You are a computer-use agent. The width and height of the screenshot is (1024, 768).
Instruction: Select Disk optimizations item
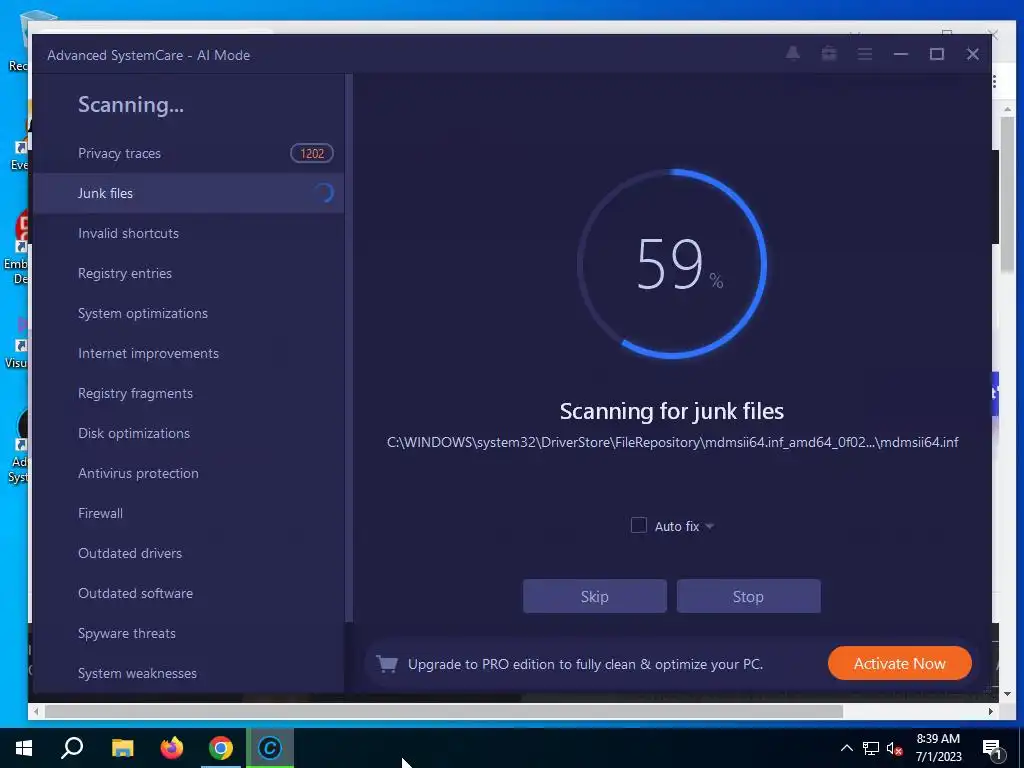pyautogui.click(x=188, y=433)
